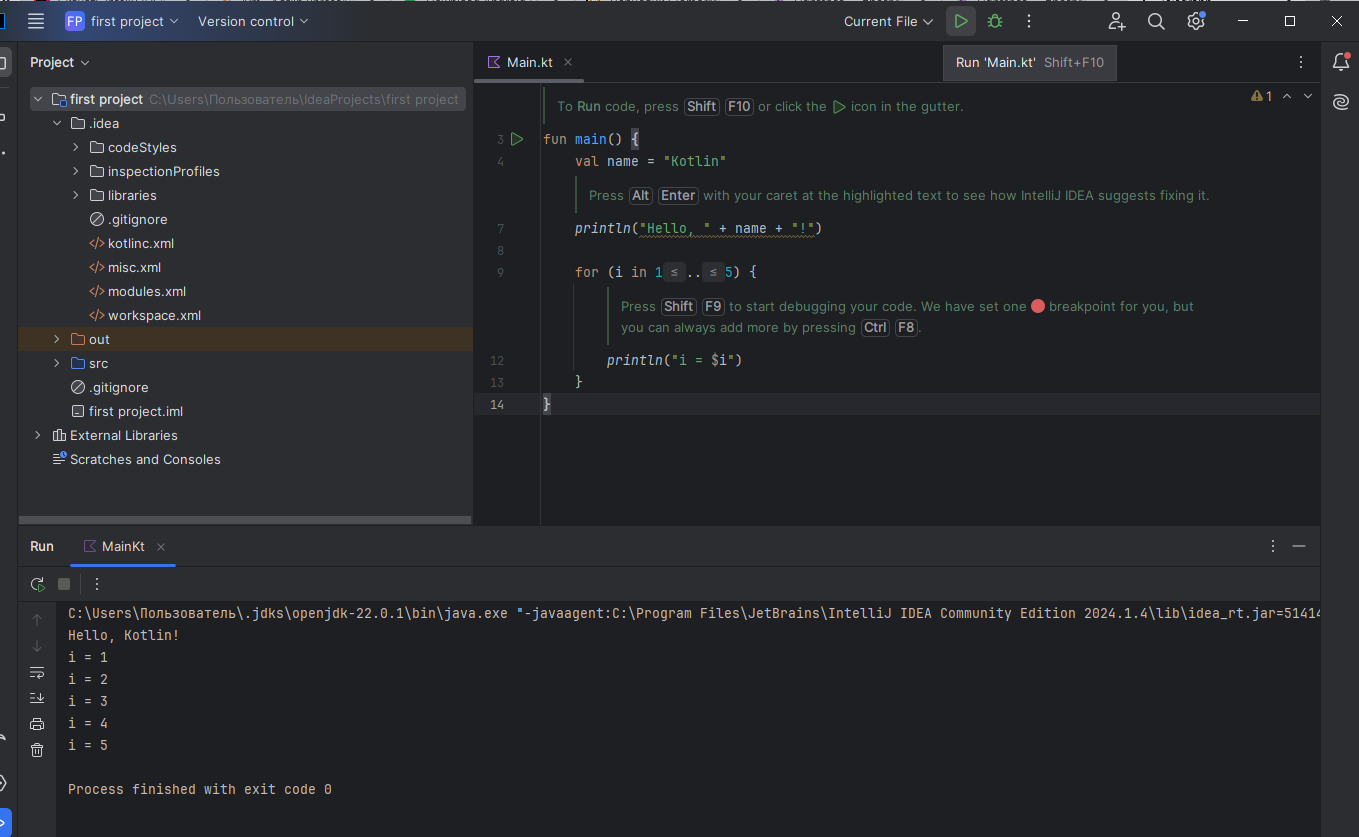The image size is (1359, 837).
Task: Clear console output with trash icon
Action: click(37, 750)
